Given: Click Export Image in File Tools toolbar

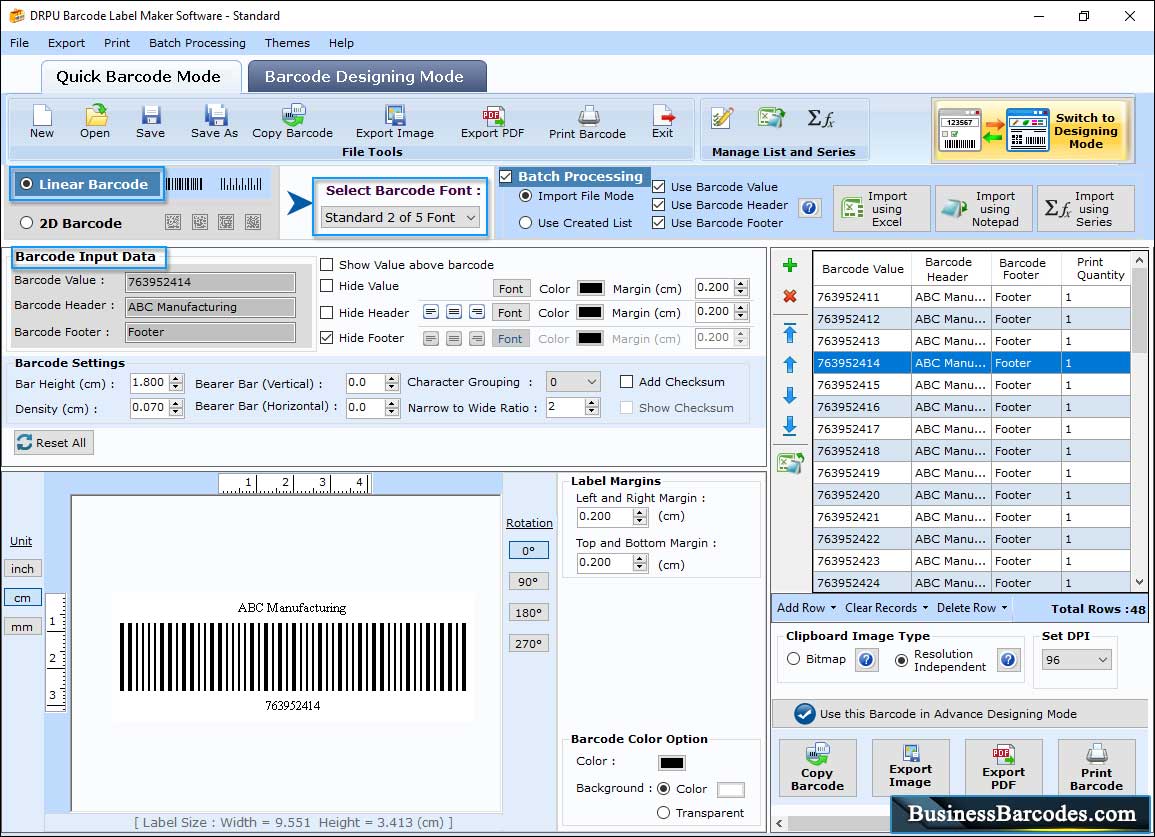Looking at the screenshot, I should point(395,121).
